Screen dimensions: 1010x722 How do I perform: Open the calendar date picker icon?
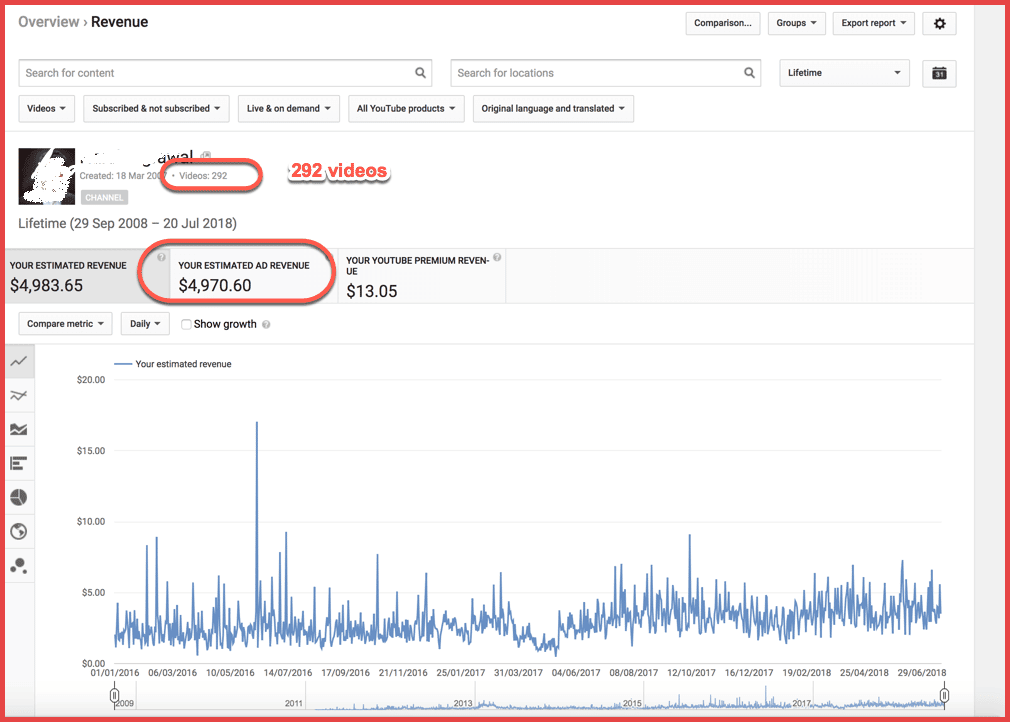(x=939, y=73)
